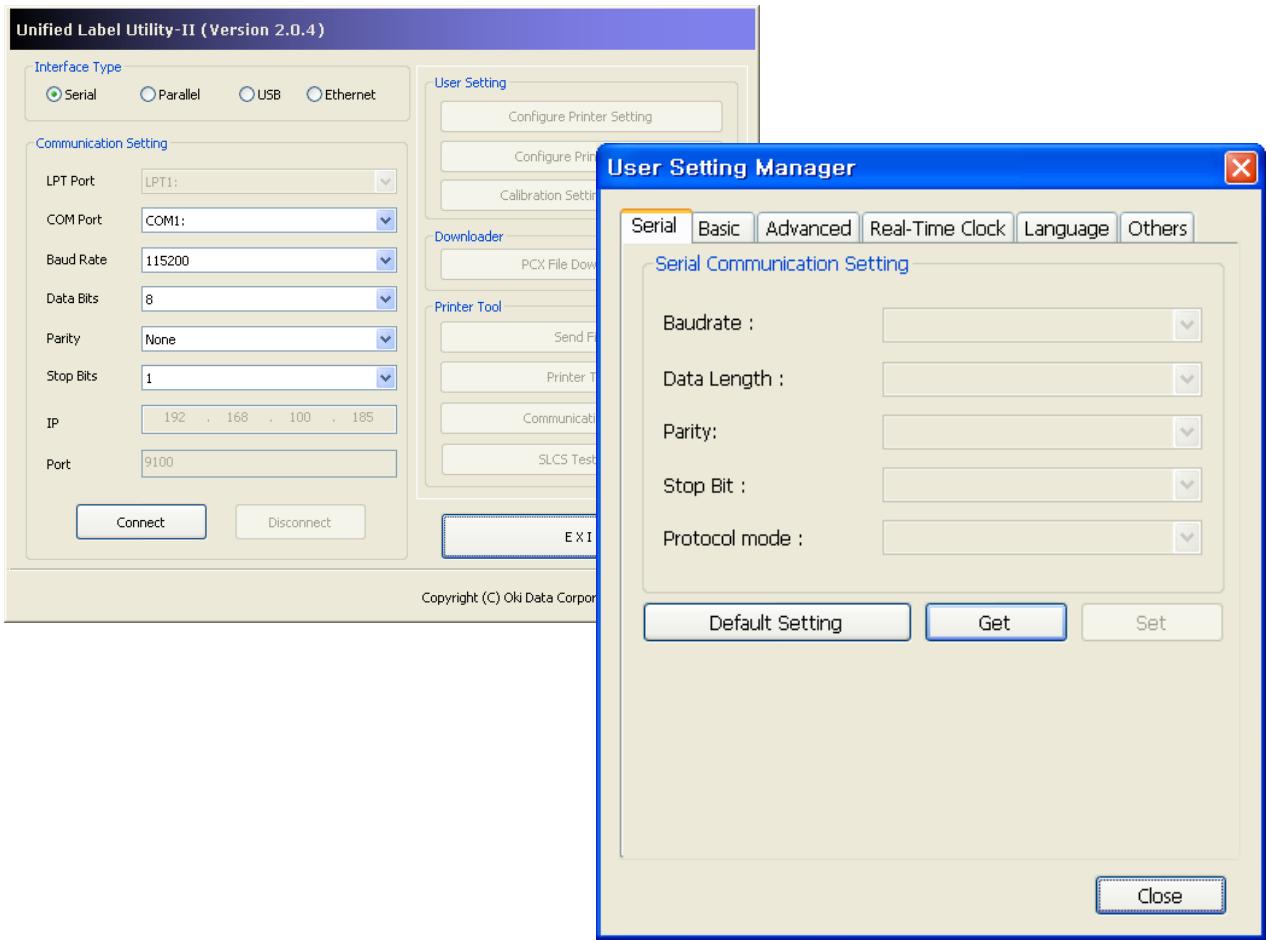Click the PCX File Download button
Image resolution: width=1270 pixels, height=940 pixels.
[x=518, y=265]
